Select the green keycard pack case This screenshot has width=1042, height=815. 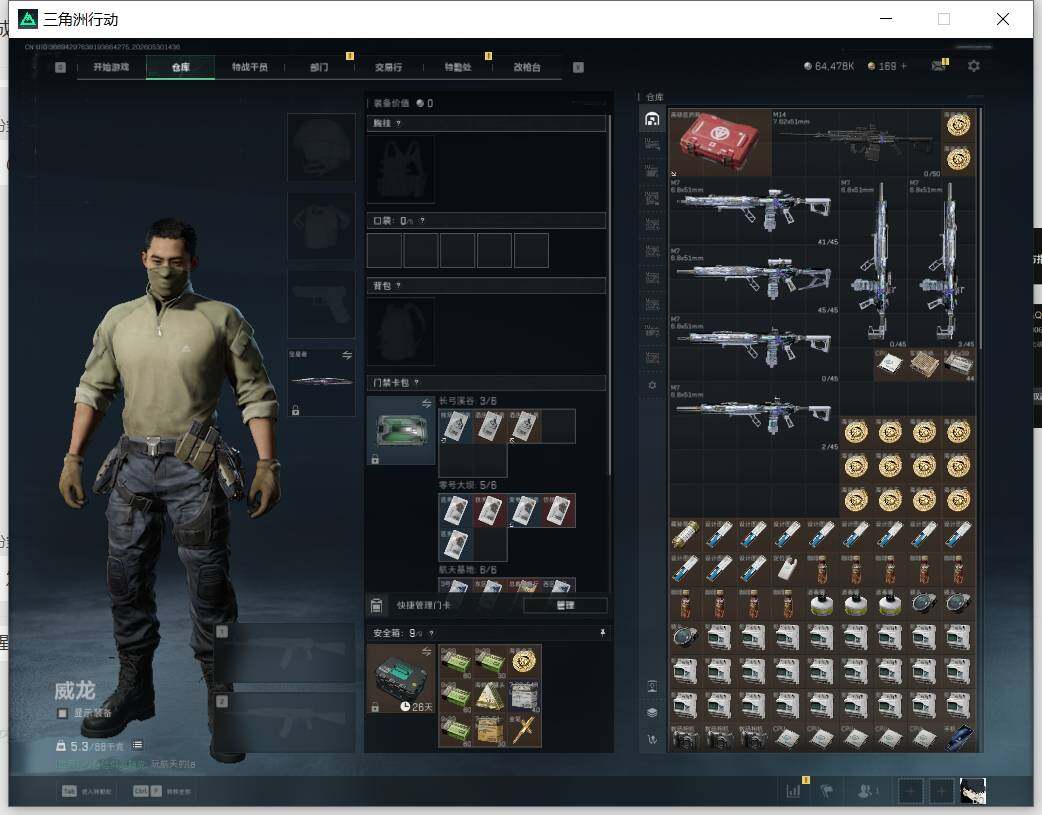[401, 430]
